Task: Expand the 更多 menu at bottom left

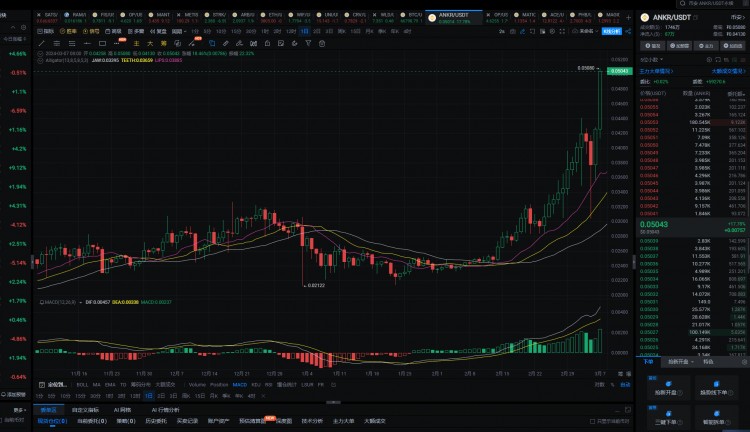Action: coord(21,410)
